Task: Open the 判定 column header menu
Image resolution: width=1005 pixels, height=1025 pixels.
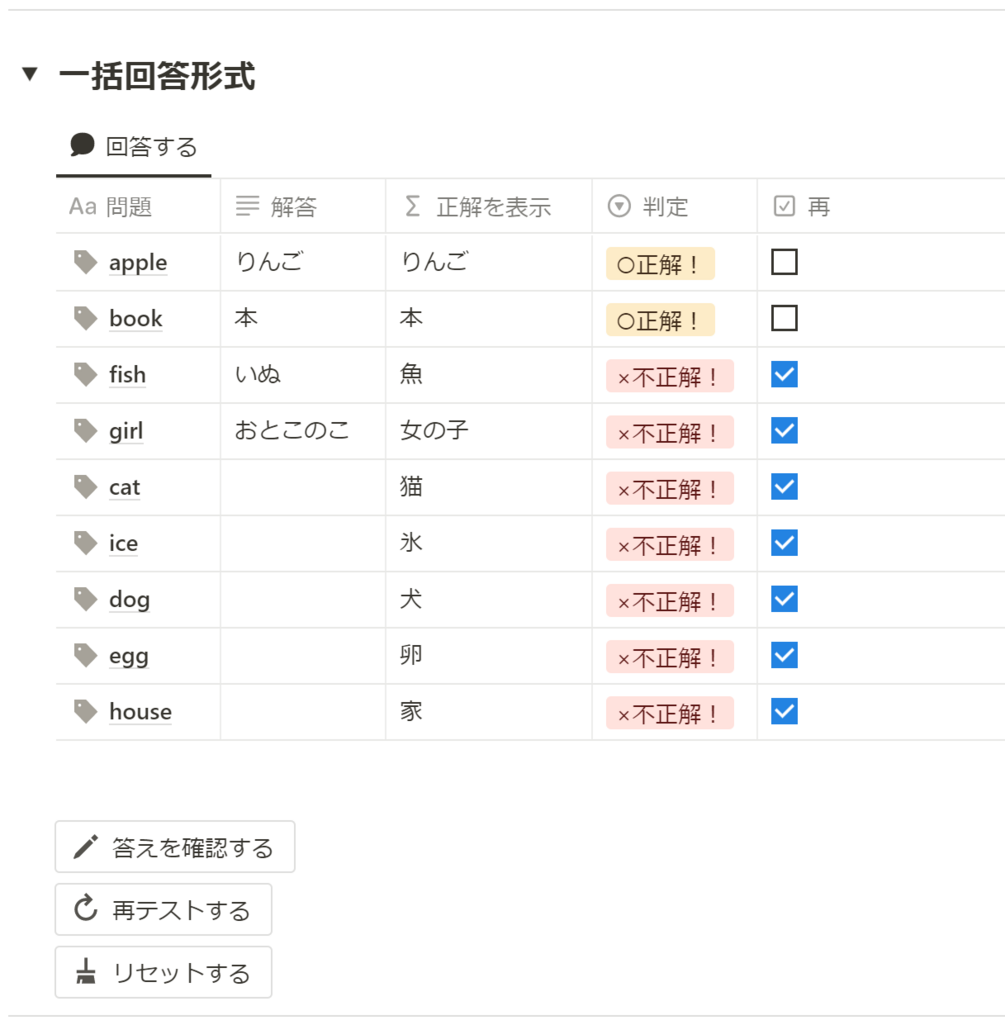Action: click(x=665, y=207)
